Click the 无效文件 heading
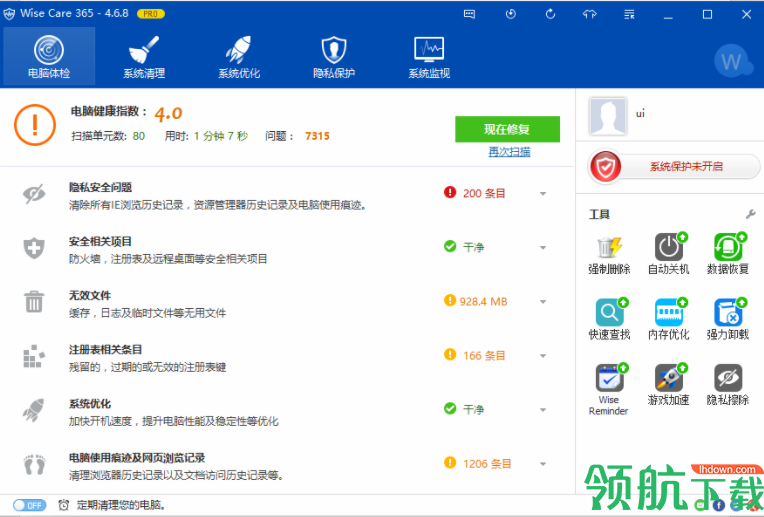Screen dimensions: 764x517 click(90, 296)
